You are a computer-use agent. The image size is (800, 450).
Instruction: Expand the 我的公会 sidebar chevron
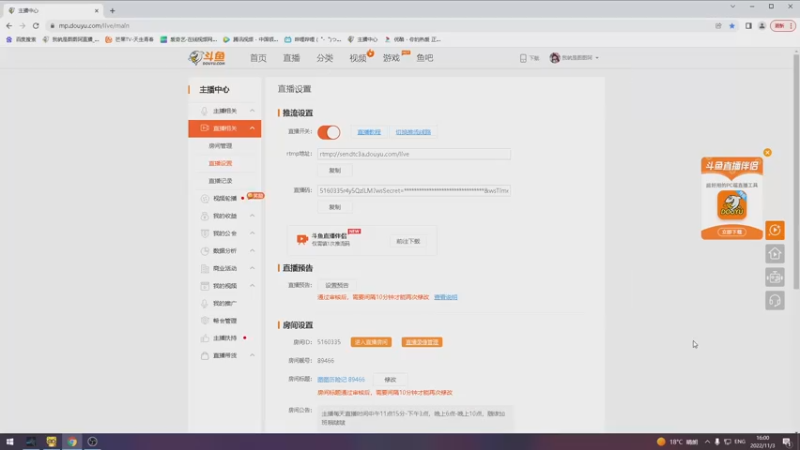[x=252, y=233]
